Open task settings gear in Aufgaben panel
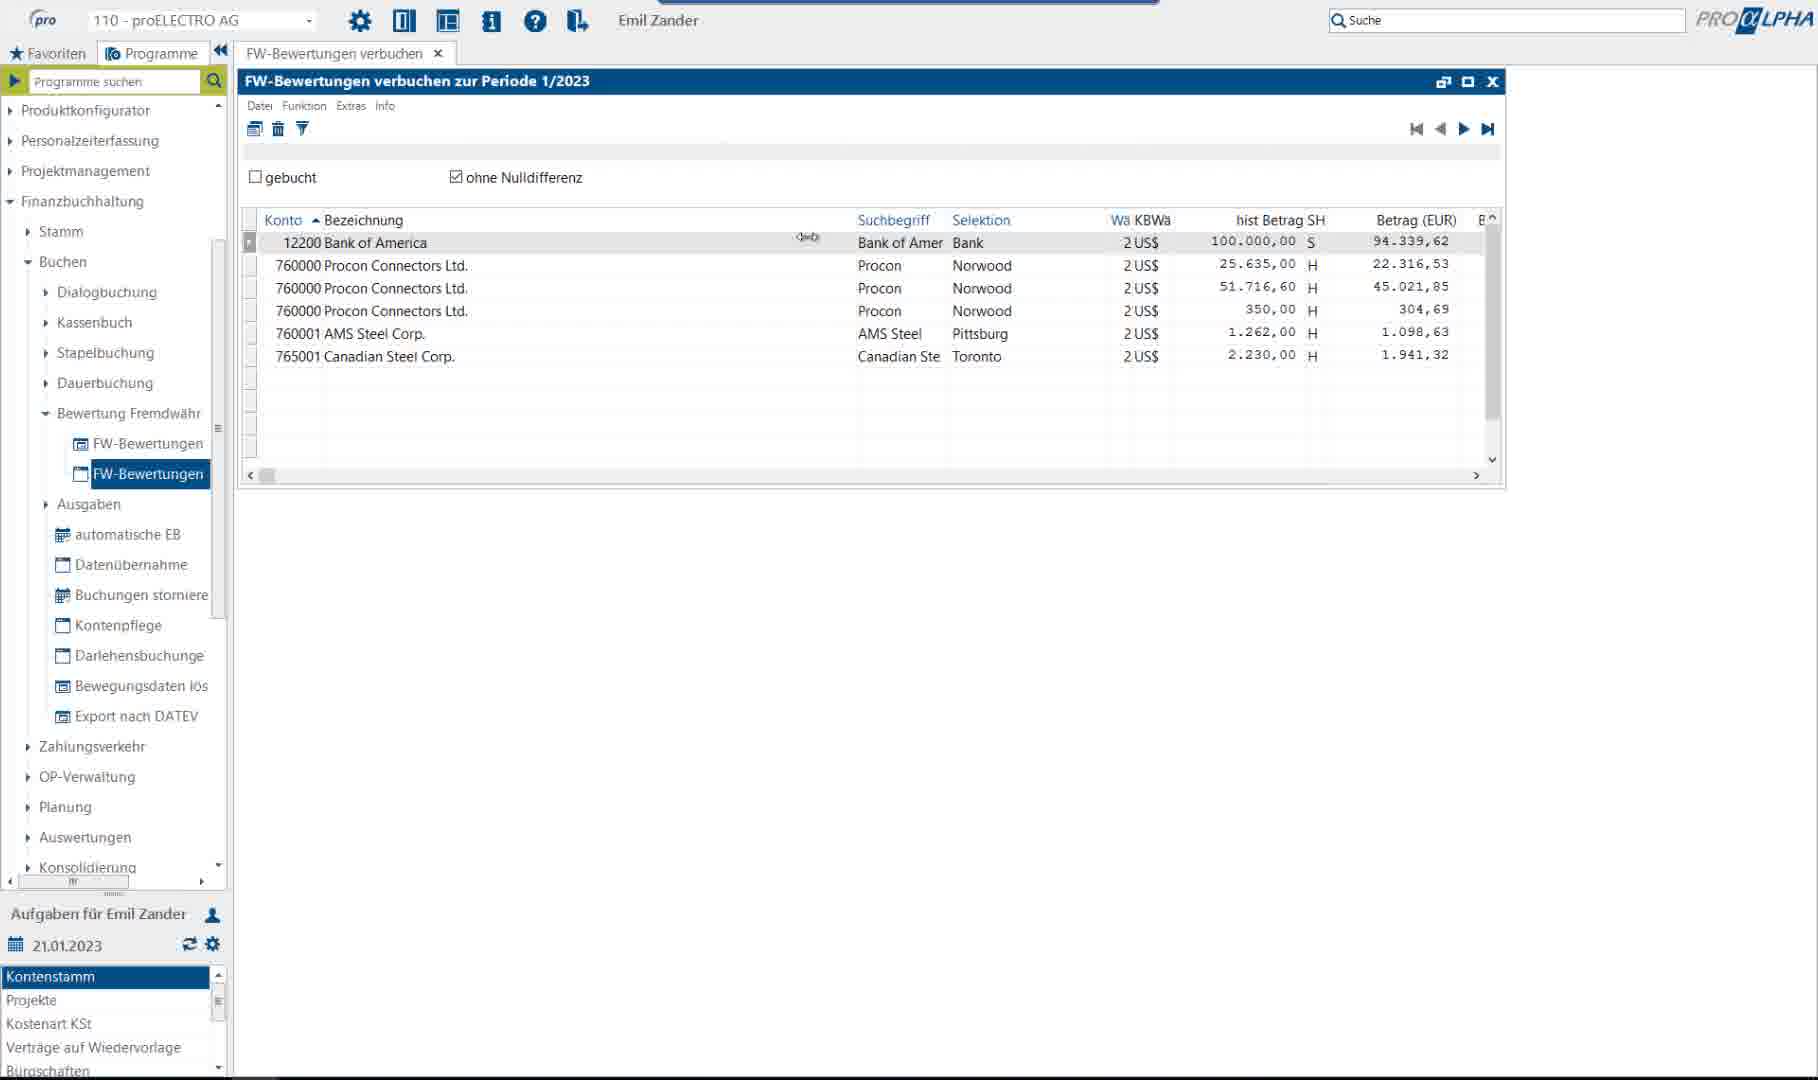The width and height of the screenshot is (1818, 1080). (x=212, y=944)
